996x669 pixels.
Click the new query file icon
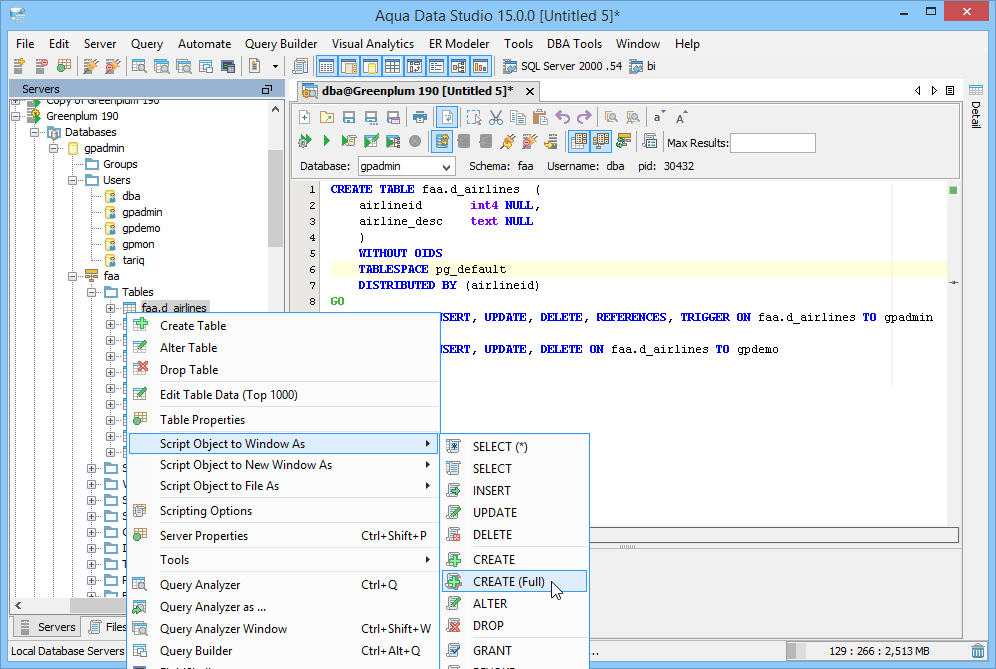(x=305, y=118)
